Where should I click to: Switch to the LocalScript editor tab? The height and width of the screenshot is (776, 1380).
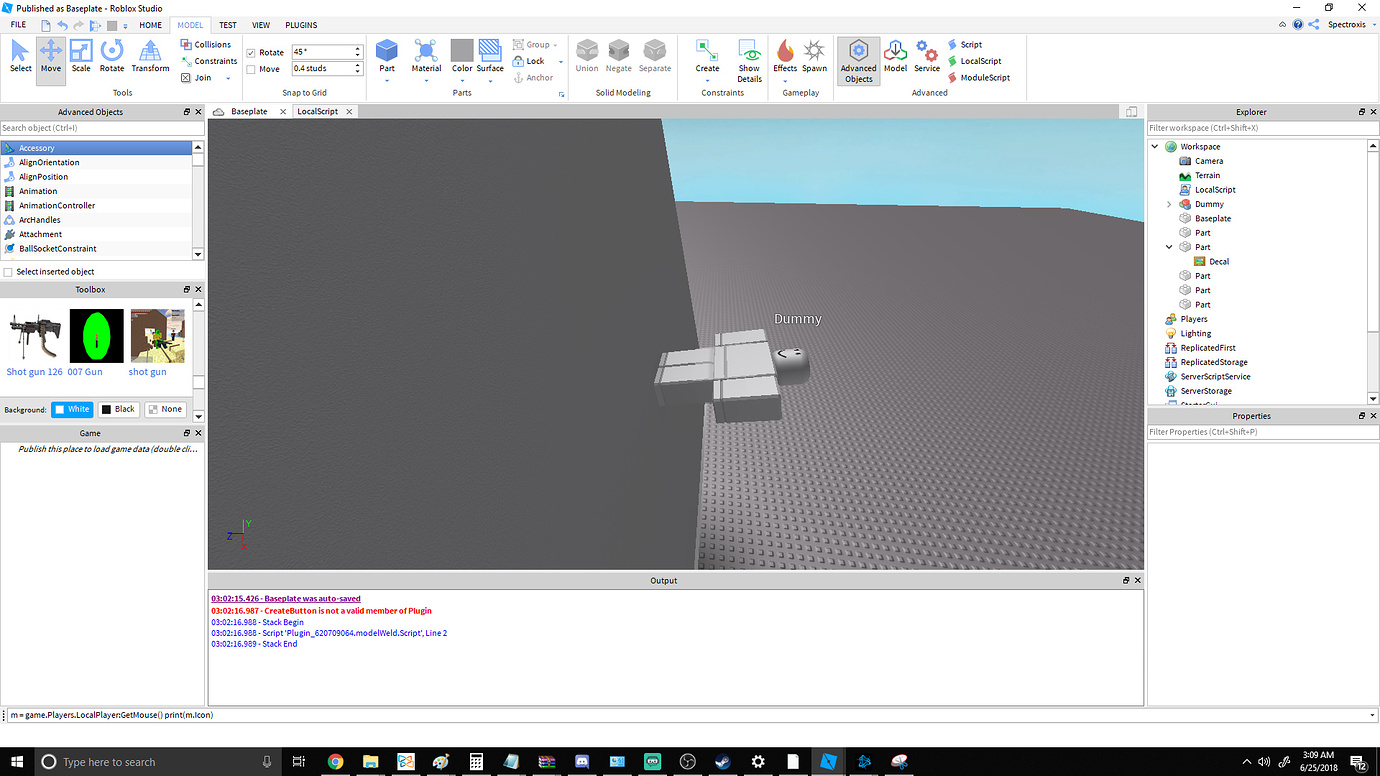318,111
